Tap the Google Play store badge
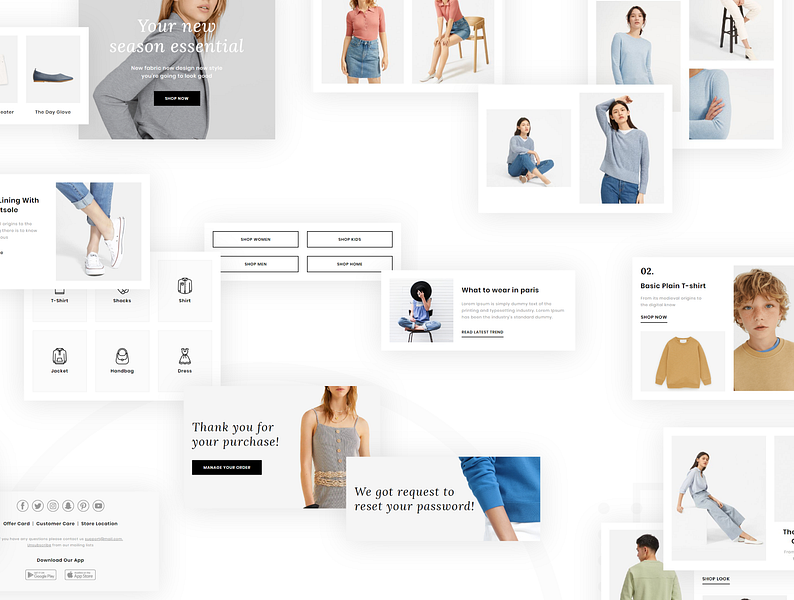Image resolution: width=794 pixels, height=600 pixels. pyautogui.click(x=41, y=575)
